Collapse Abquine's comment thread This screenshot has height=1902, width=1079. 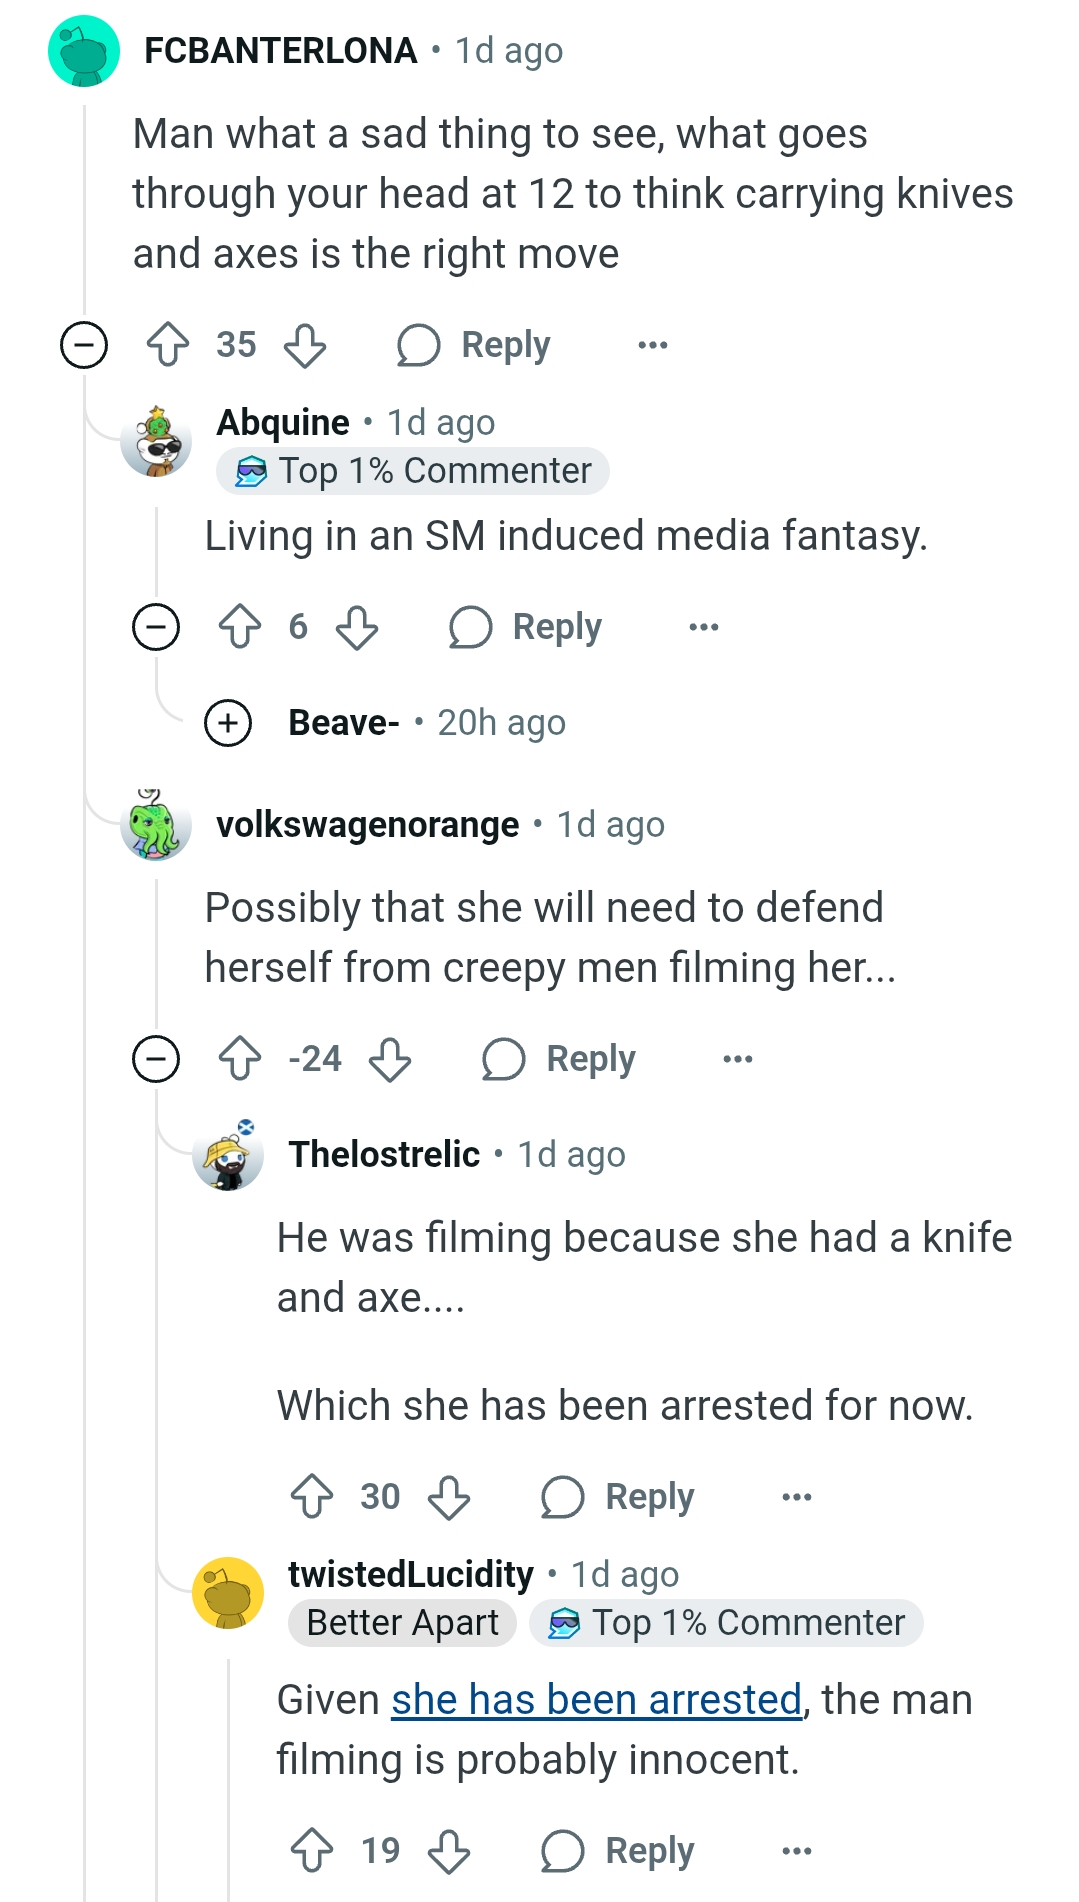[156, 627]
